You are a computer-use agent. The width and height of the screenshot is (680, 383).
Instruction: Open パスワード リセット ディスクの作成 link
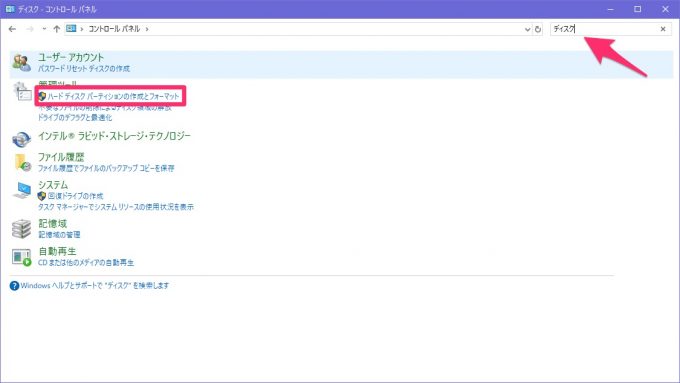(84, 69)
